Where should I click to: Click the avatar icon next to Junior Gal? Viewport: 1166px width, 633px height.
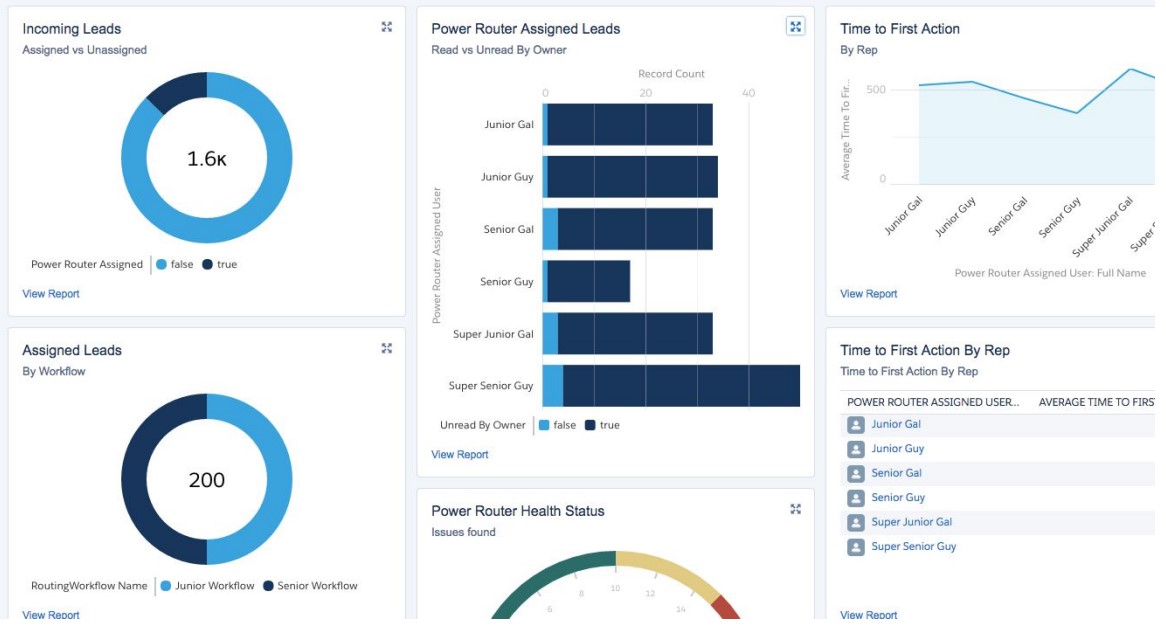856,425
